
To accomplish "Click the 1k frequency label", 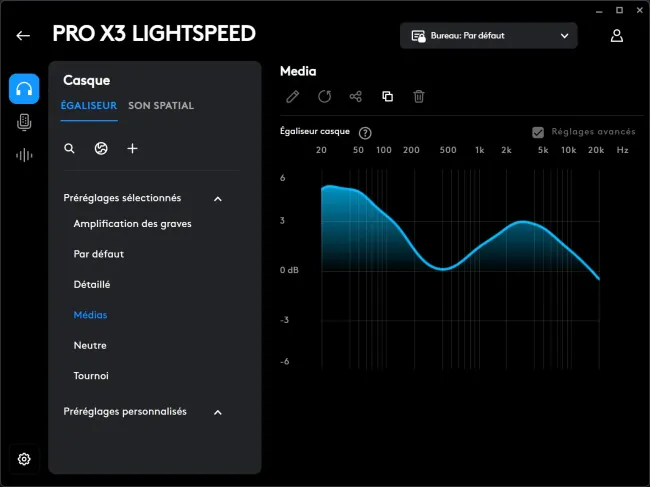I will click(x=480, y=150).
